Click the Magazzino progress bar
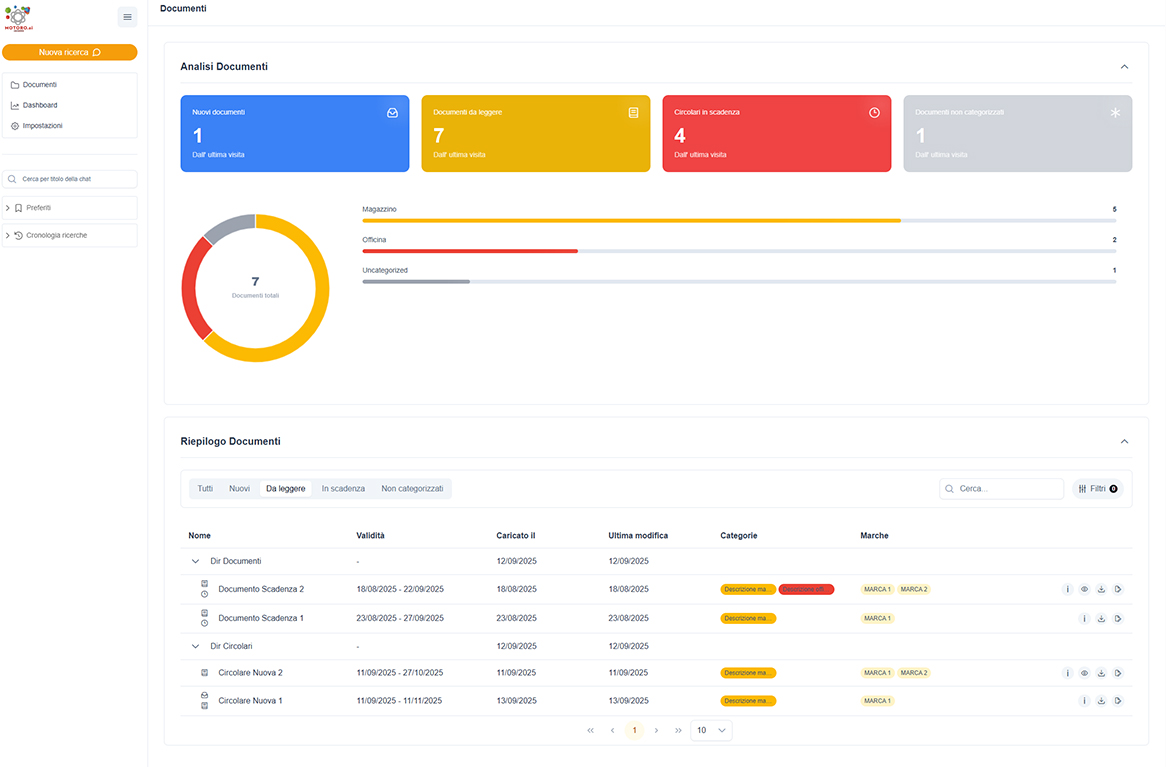The width and height of the screenshot is (1166, 767). [x=739, y=221]
